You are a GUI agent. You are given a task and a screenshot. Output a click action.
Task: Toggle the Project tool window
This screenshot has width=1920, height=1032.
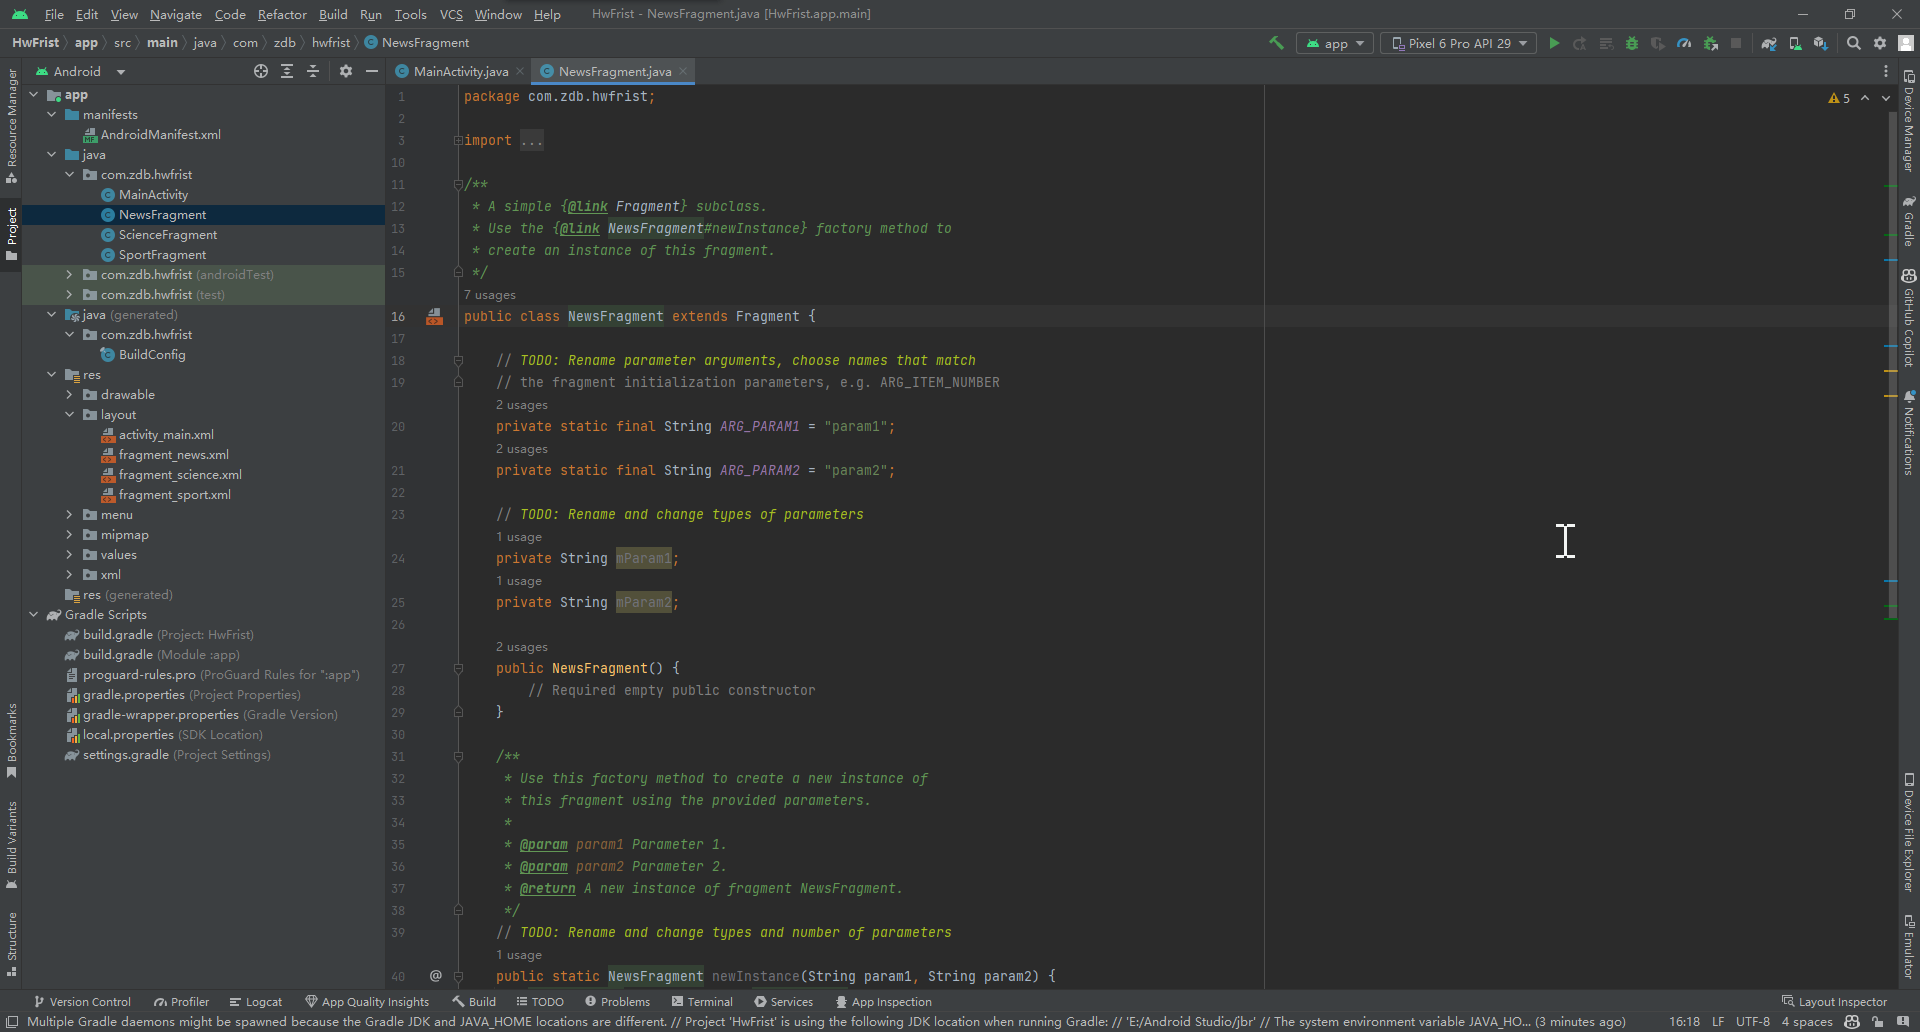pos(11,233)
